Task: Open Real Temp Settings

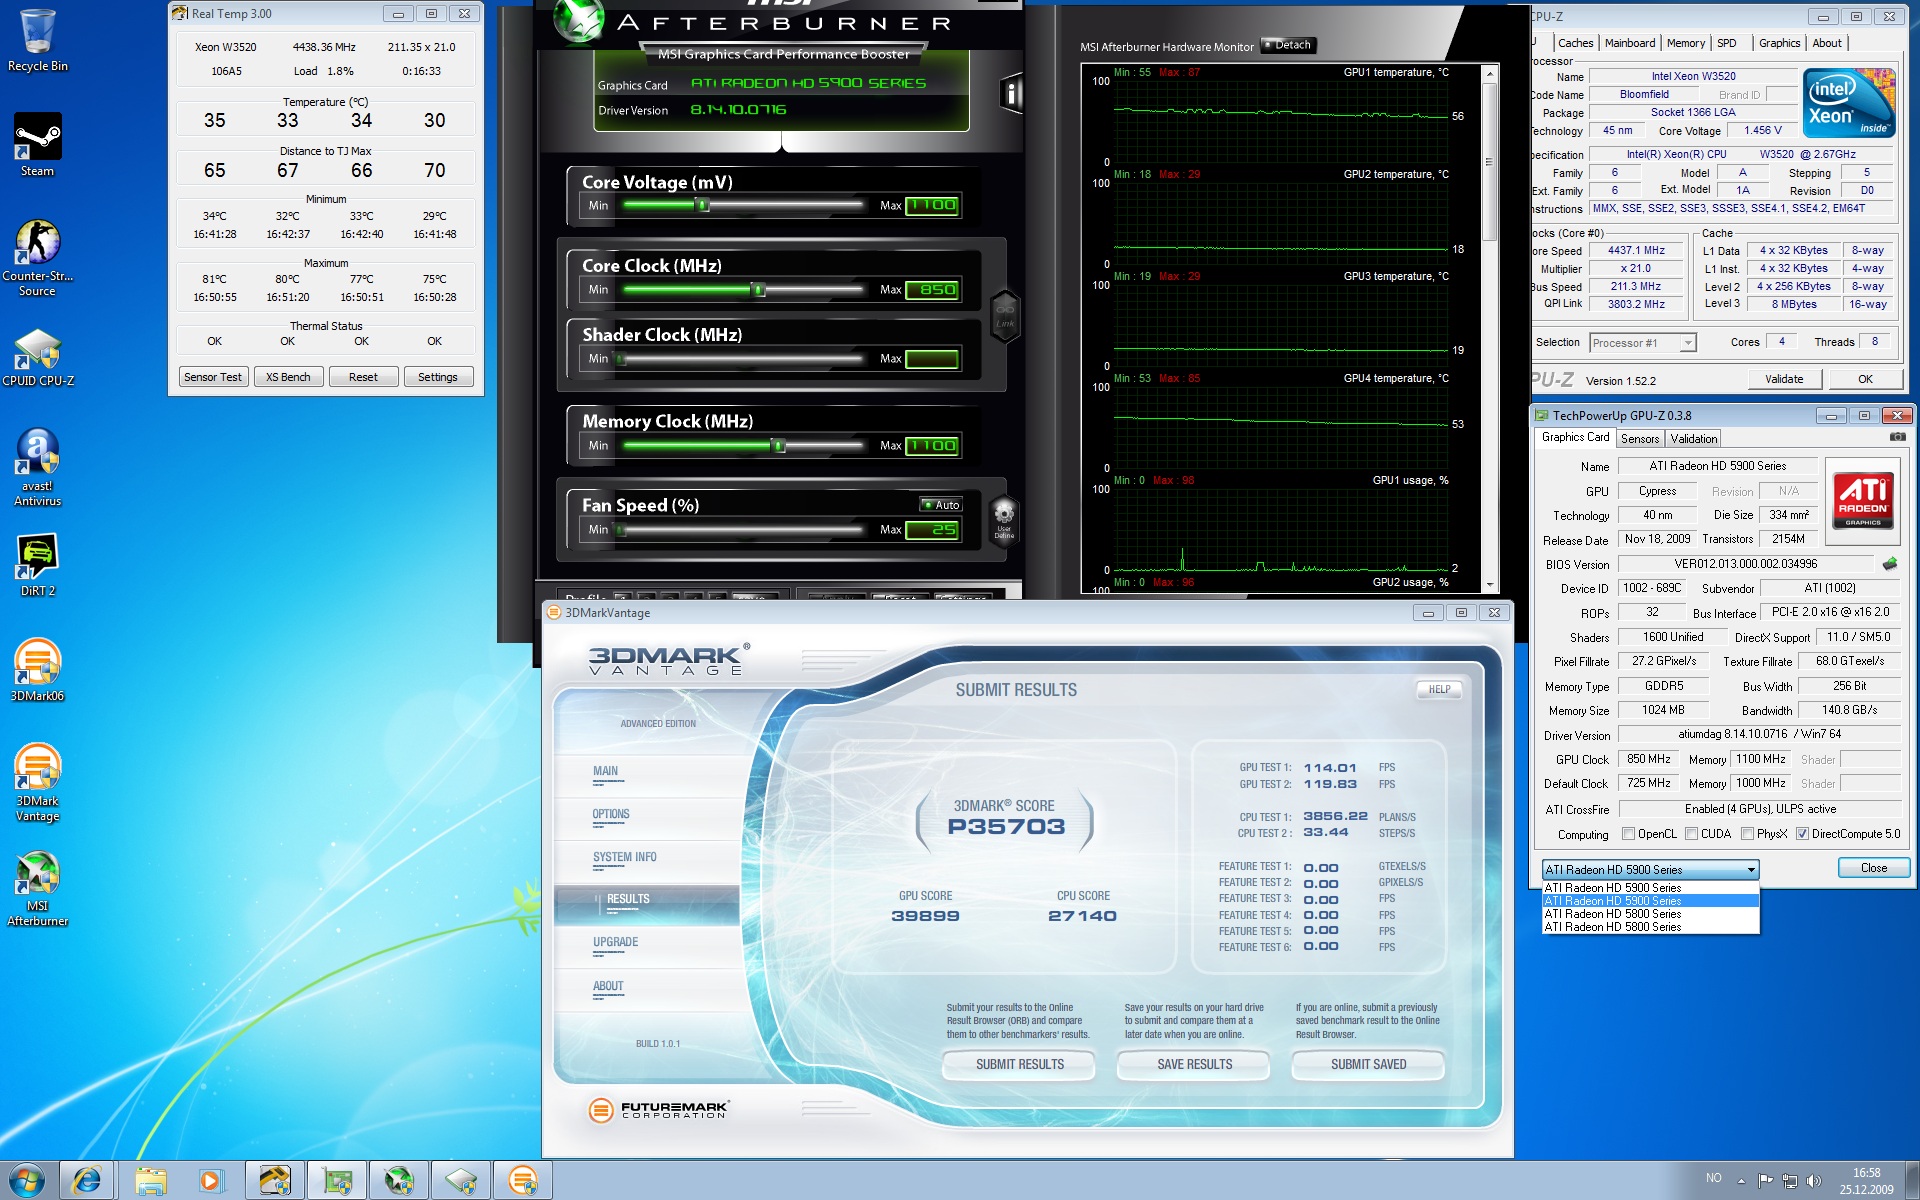Action: pyautogui.click(x=438, y=377)
